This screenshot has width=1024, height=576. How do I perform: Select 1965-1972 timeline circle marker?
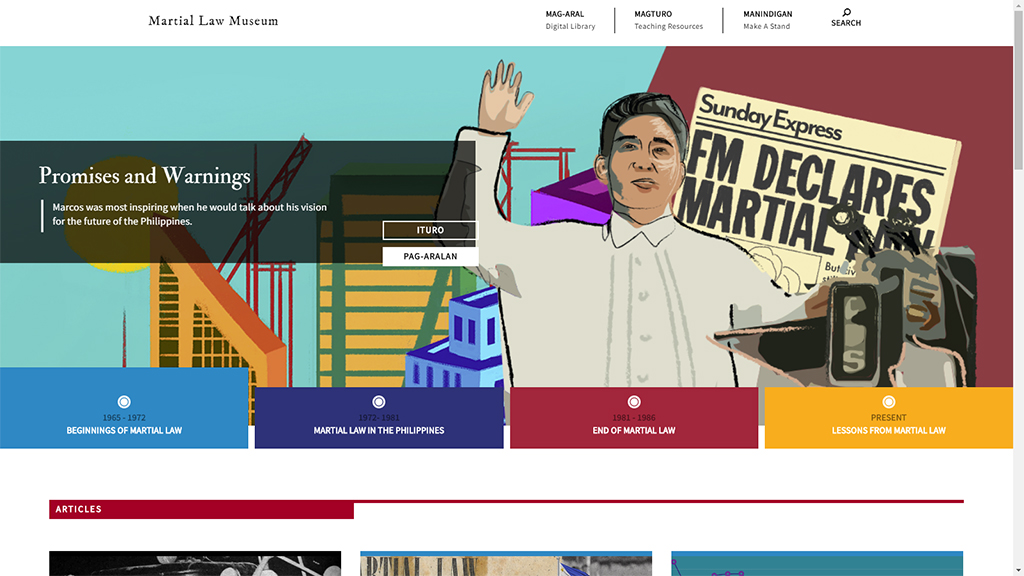tap(124, 402)
